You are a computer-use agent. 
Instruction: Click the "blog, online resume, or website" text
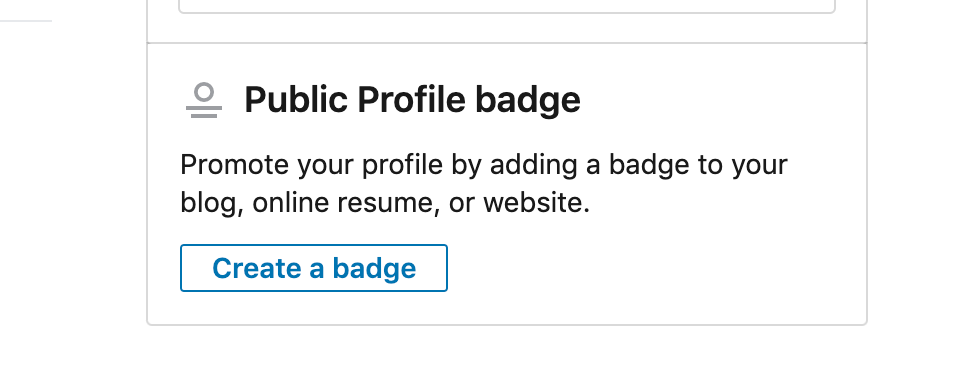(385, 203)
